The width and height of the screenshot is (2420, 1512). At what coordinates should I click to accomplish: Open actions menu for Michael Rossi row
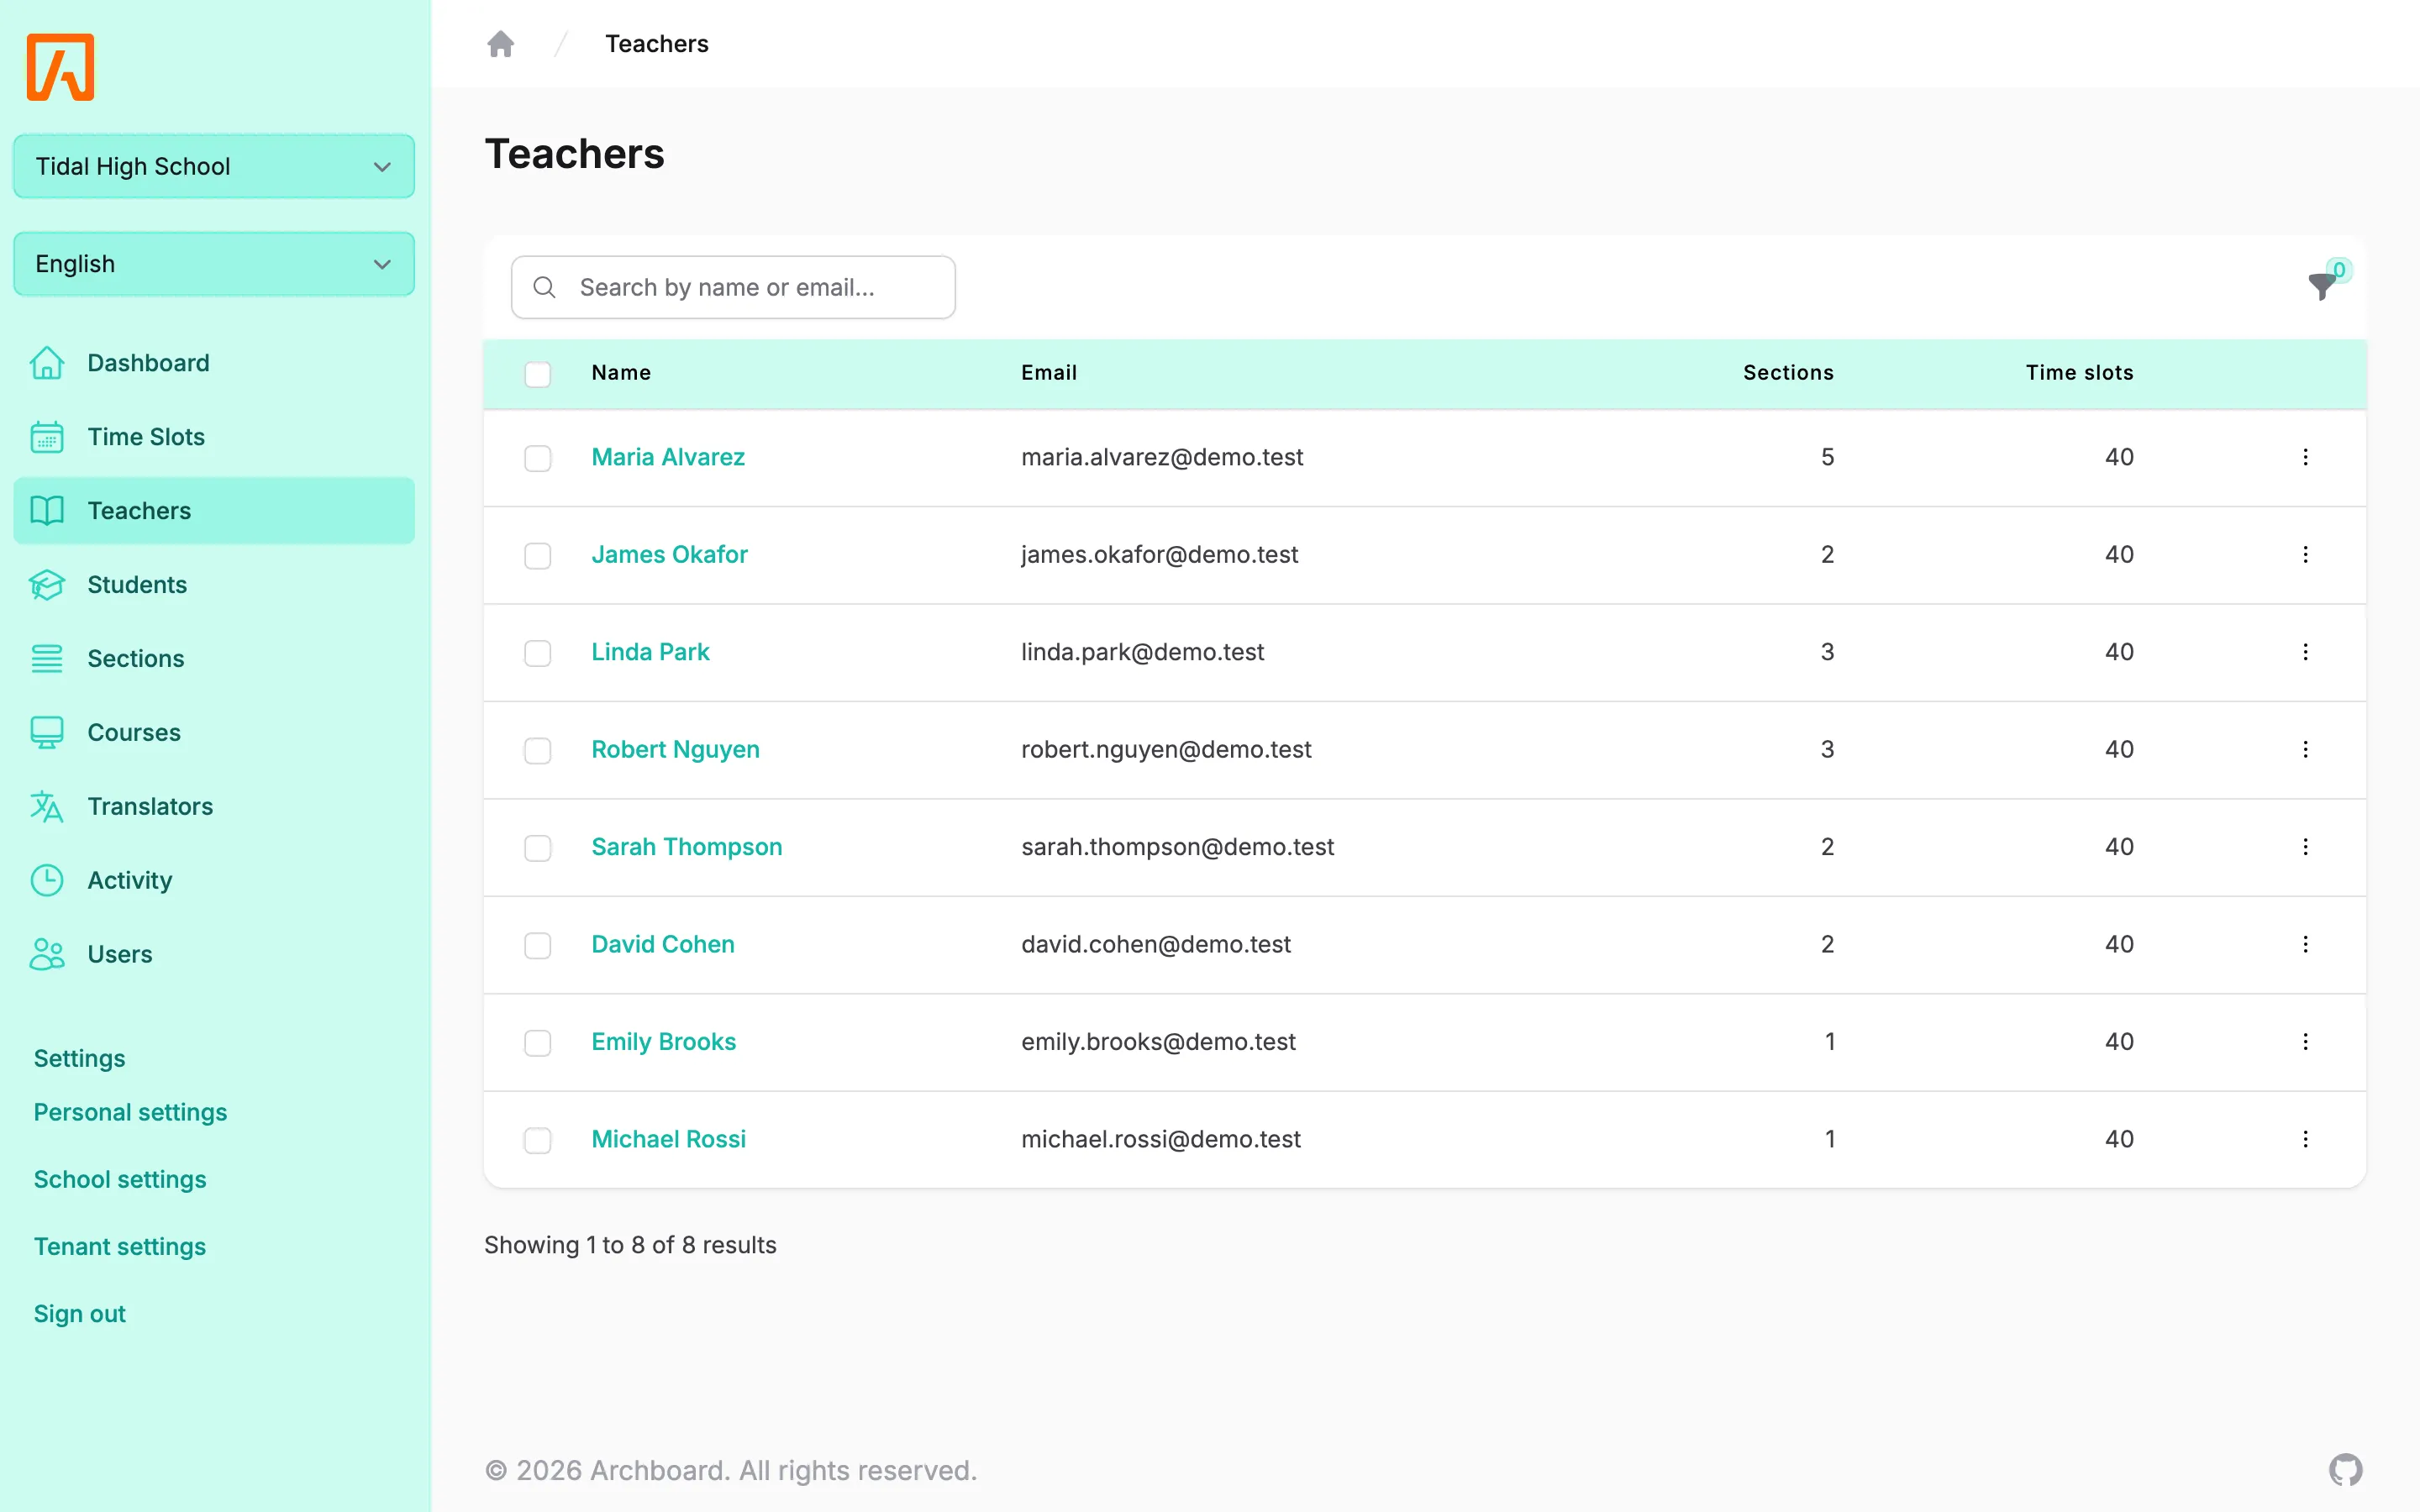click(x=2305, y=1139)
